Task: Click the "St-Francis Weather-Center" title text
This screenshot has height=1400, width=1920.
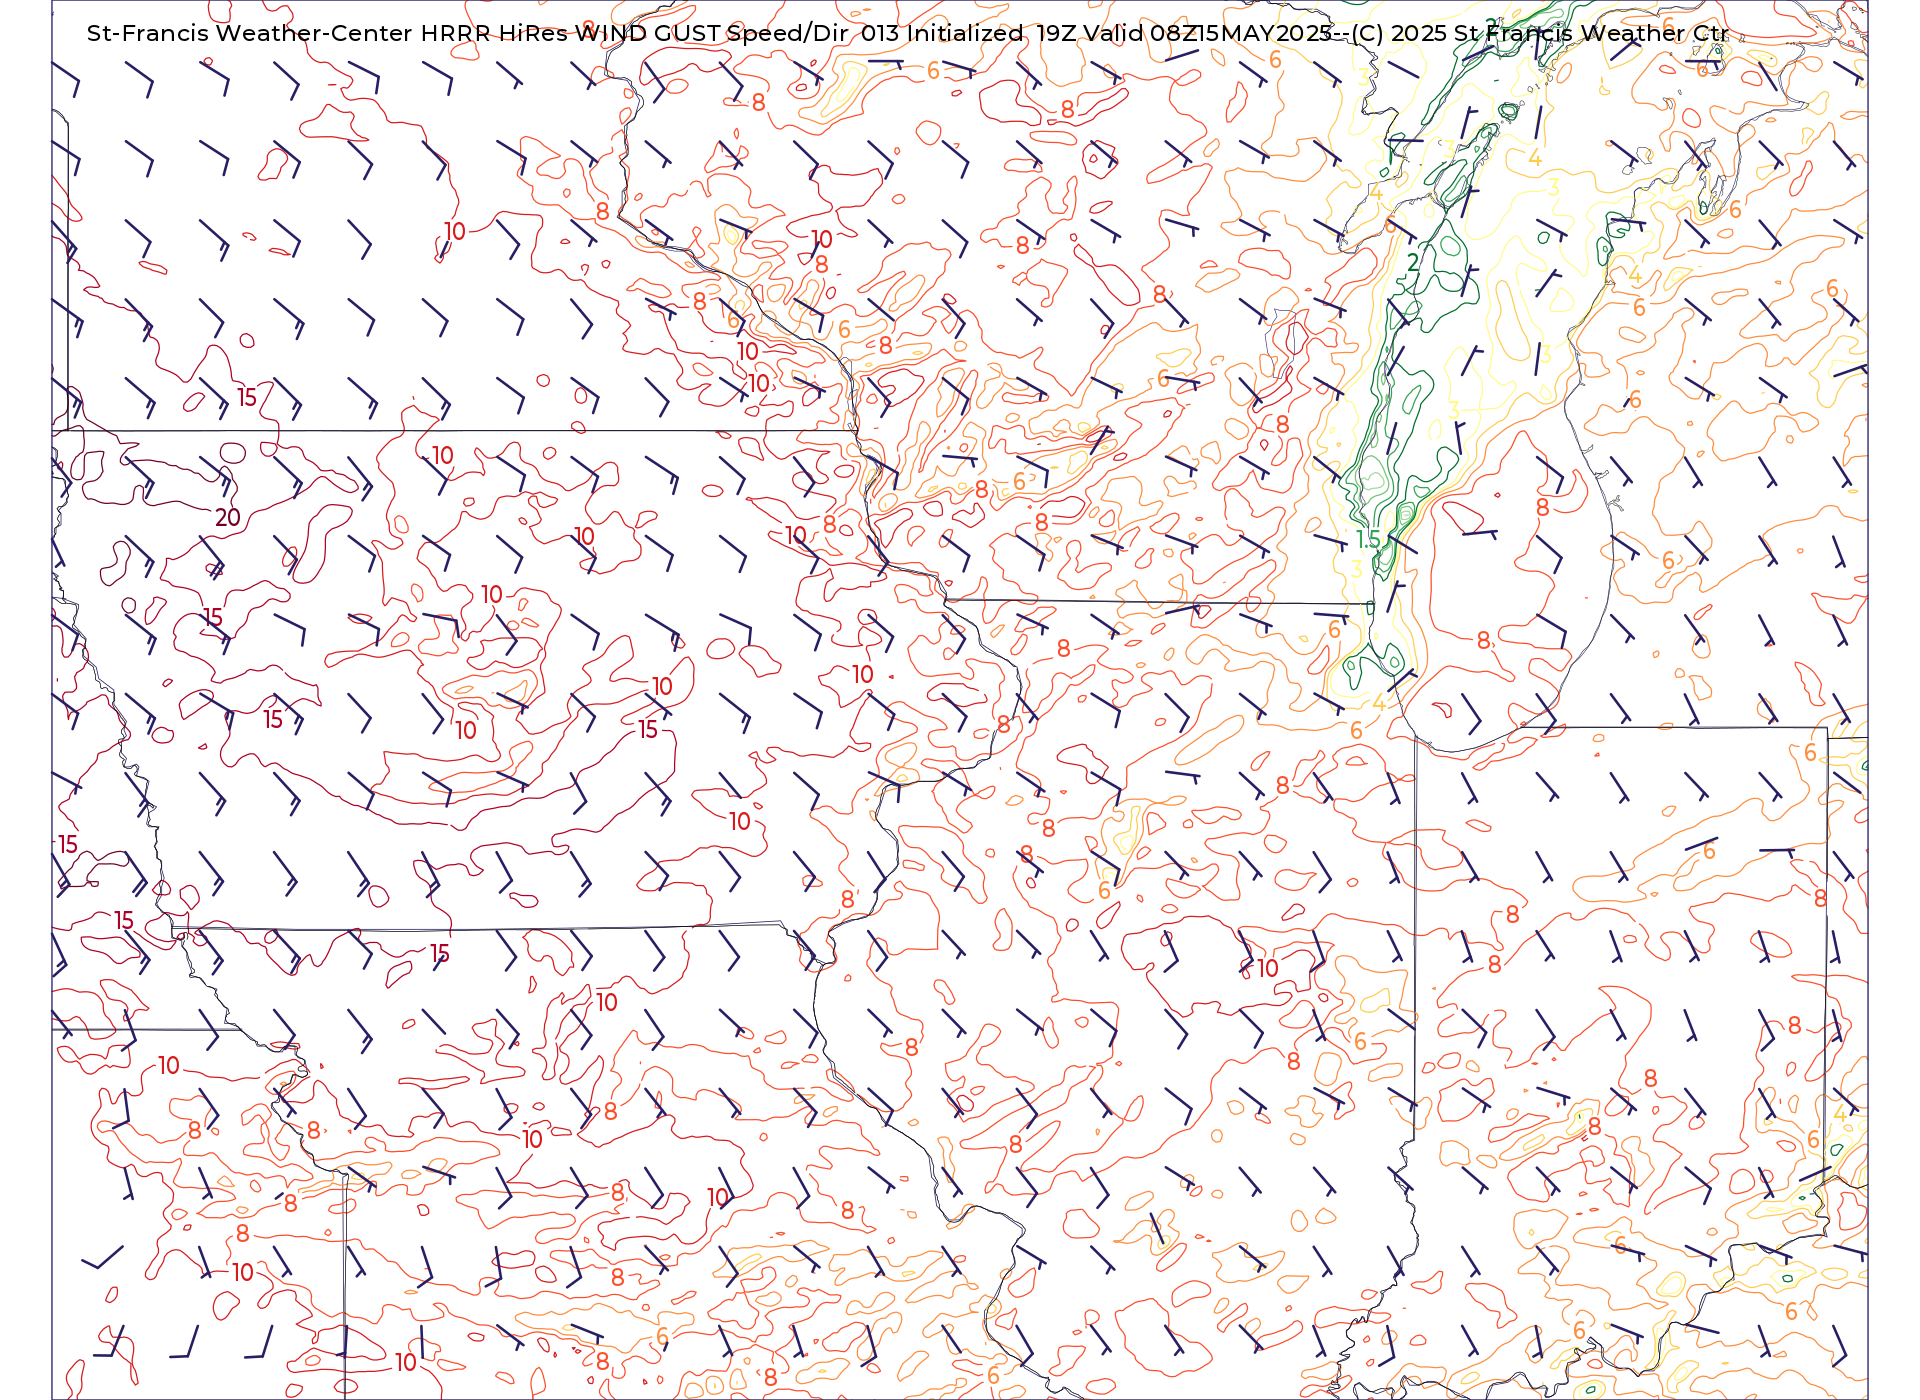Action: (x=250, y=33)
